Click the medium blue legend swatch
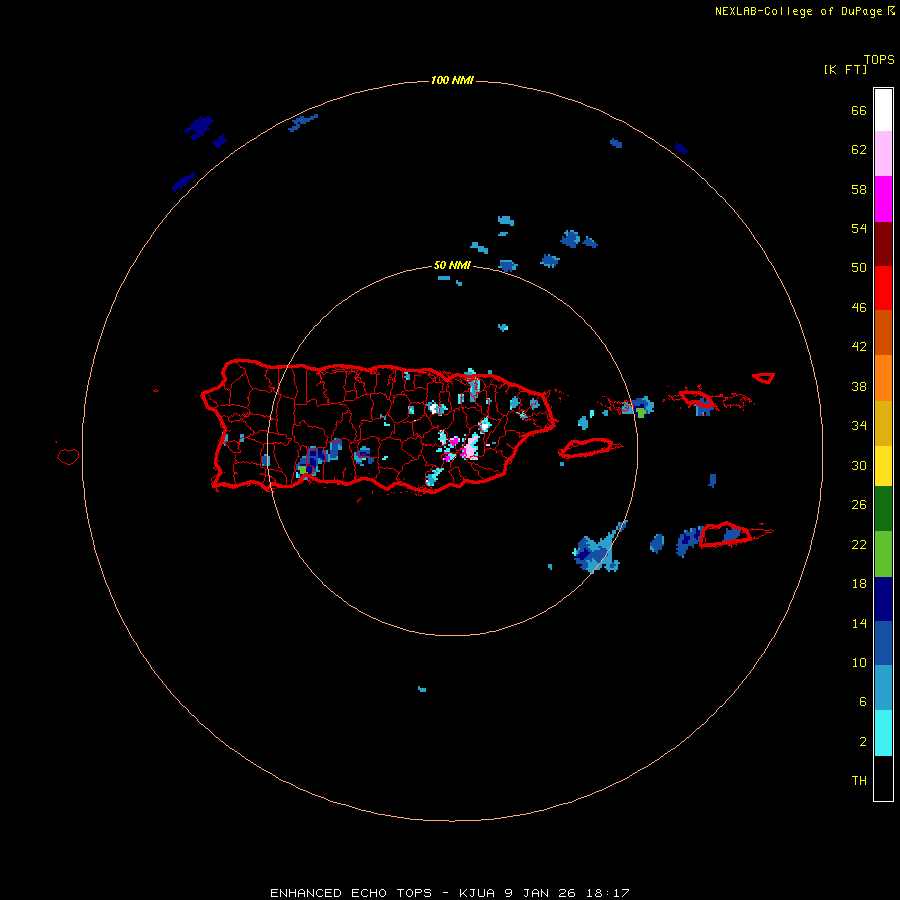This screenshot has height=900, width=900. (x=883, y=643)
